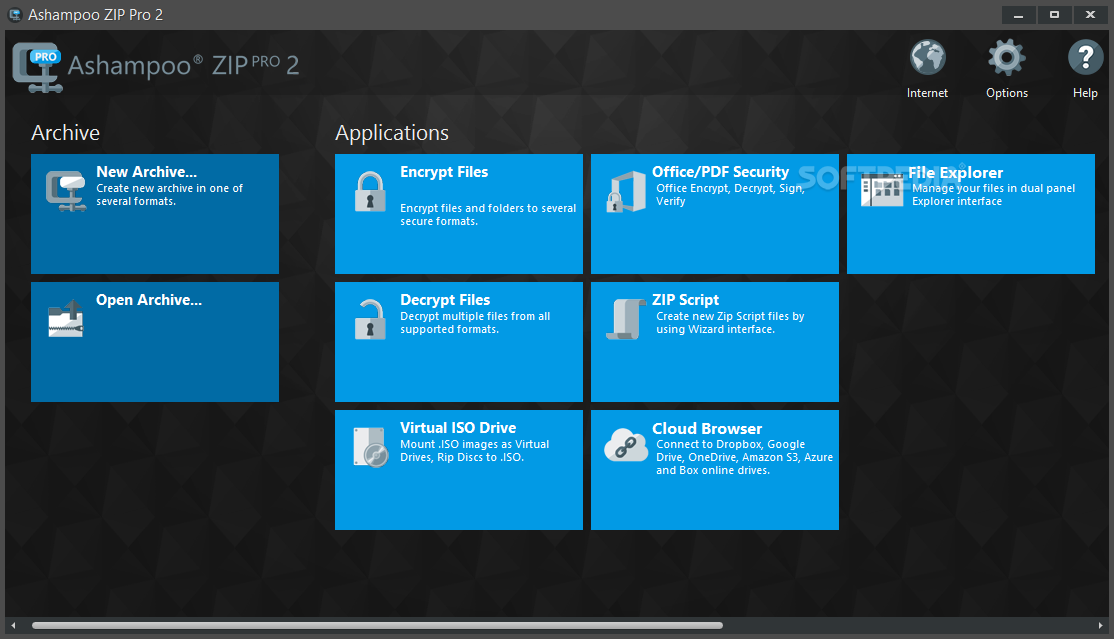Click 'Create new Zip Script files by' text
Viewport: 1114px width, 639px height.
[730, 316]
